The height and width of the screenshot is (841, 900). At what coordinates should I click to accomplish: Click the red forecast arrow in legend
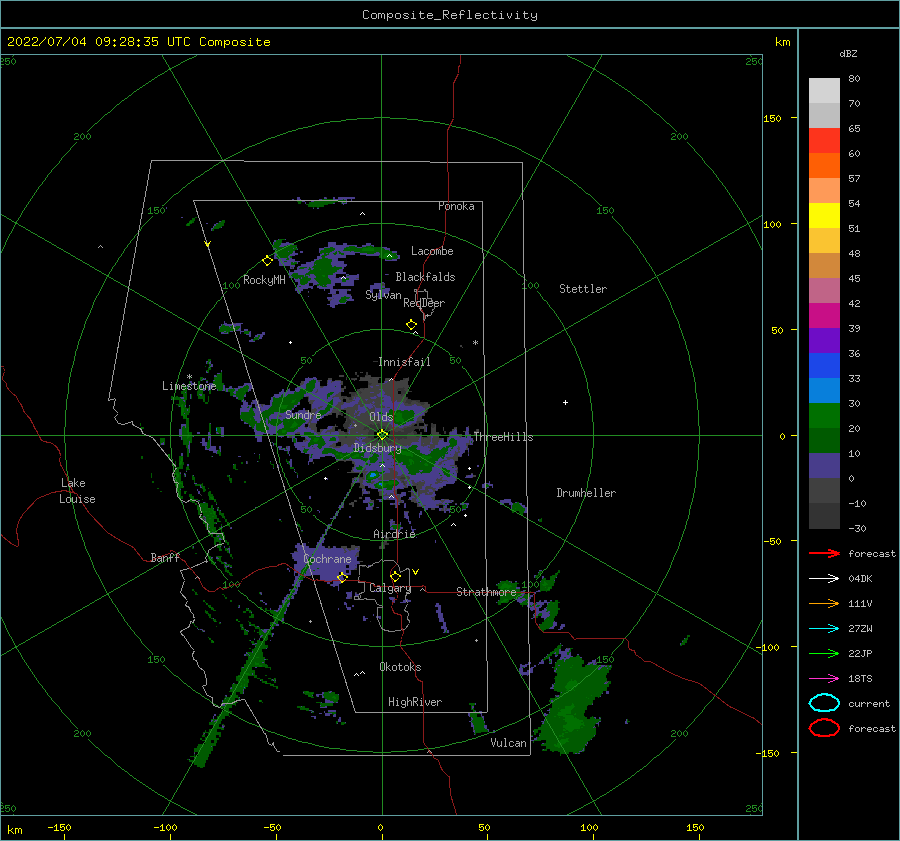[x=824, y=553]
